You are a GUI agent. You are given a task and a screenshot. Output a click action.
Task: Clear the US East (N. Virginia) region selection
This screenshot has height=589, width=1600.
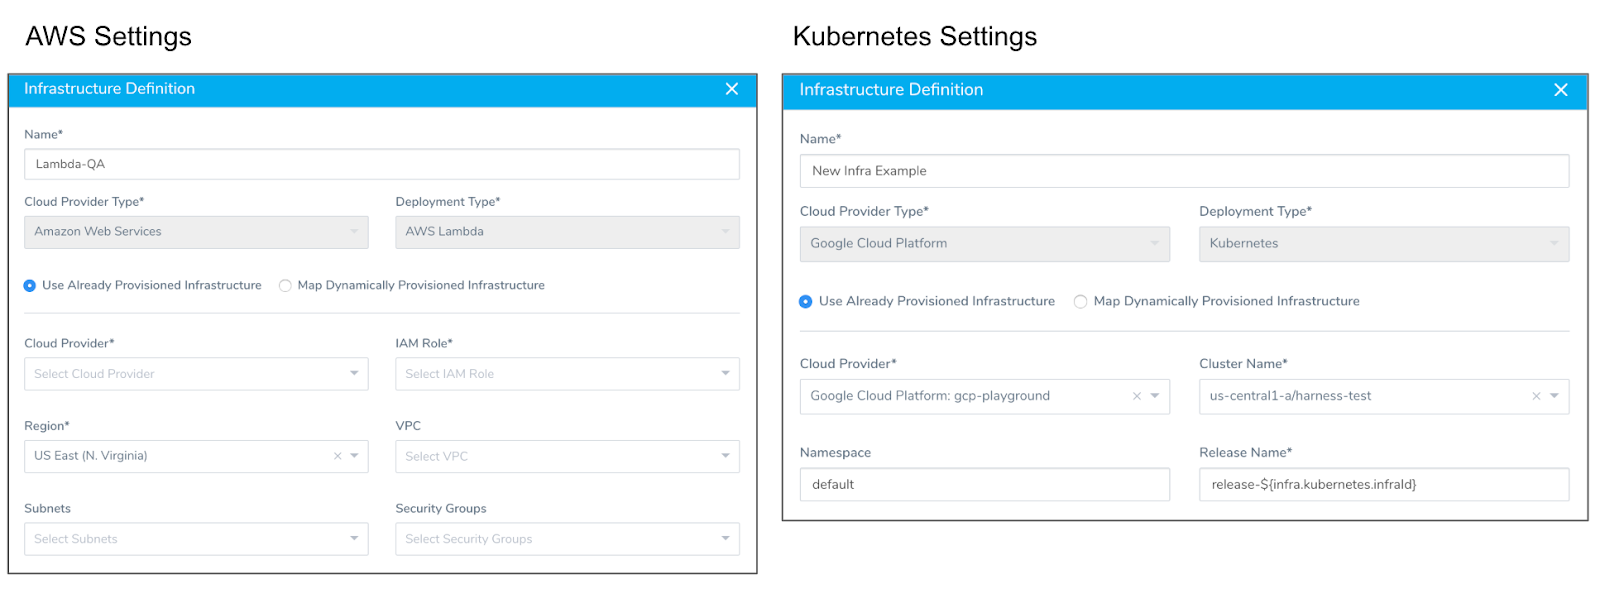(337, 456)
